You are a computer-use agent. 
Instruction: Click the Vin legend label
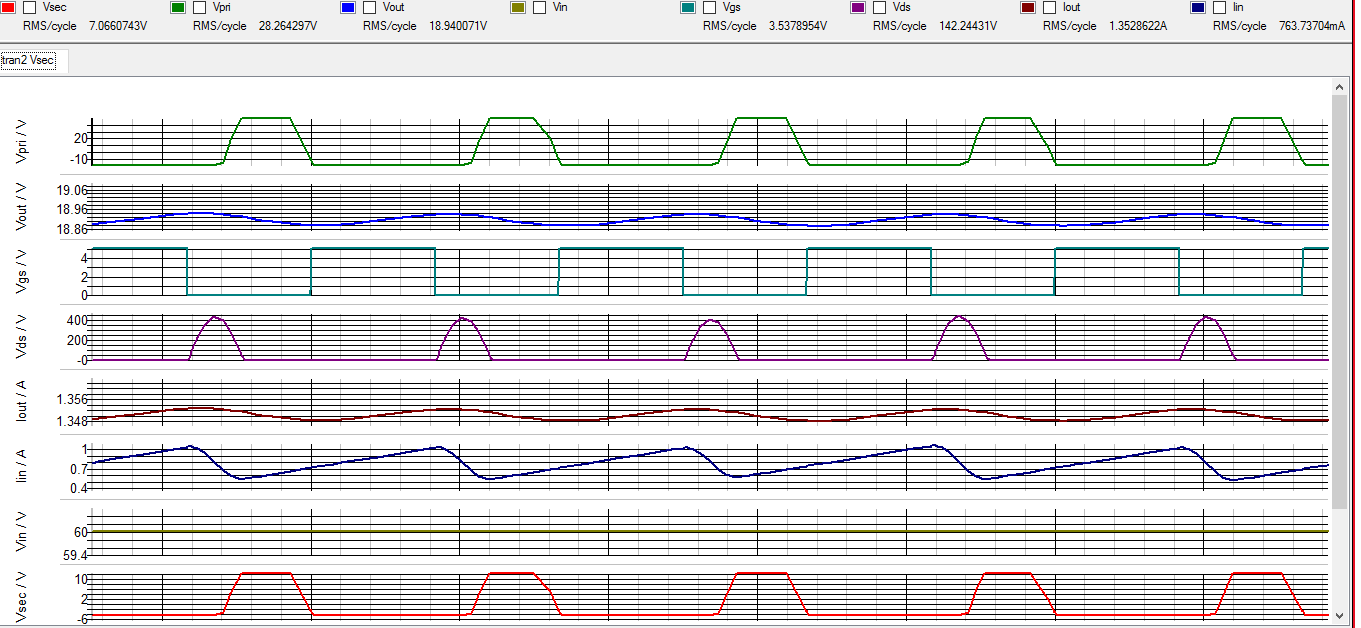pos(560,7)
